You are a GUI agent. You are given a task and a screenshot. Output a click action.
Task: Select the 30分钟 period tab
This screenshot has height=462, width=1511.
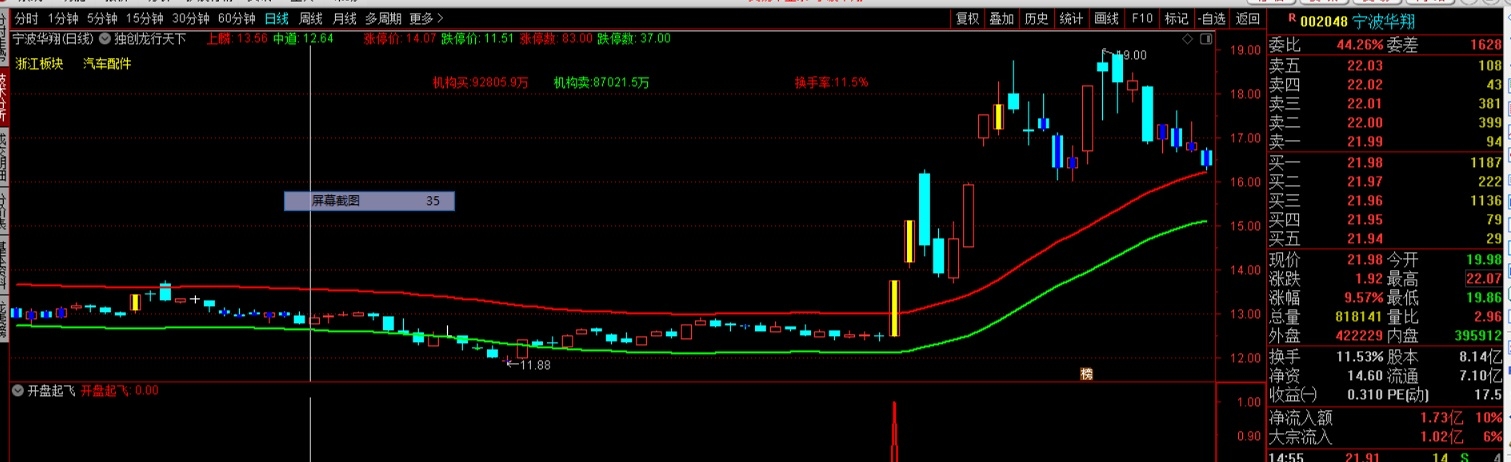click(190, 18)
